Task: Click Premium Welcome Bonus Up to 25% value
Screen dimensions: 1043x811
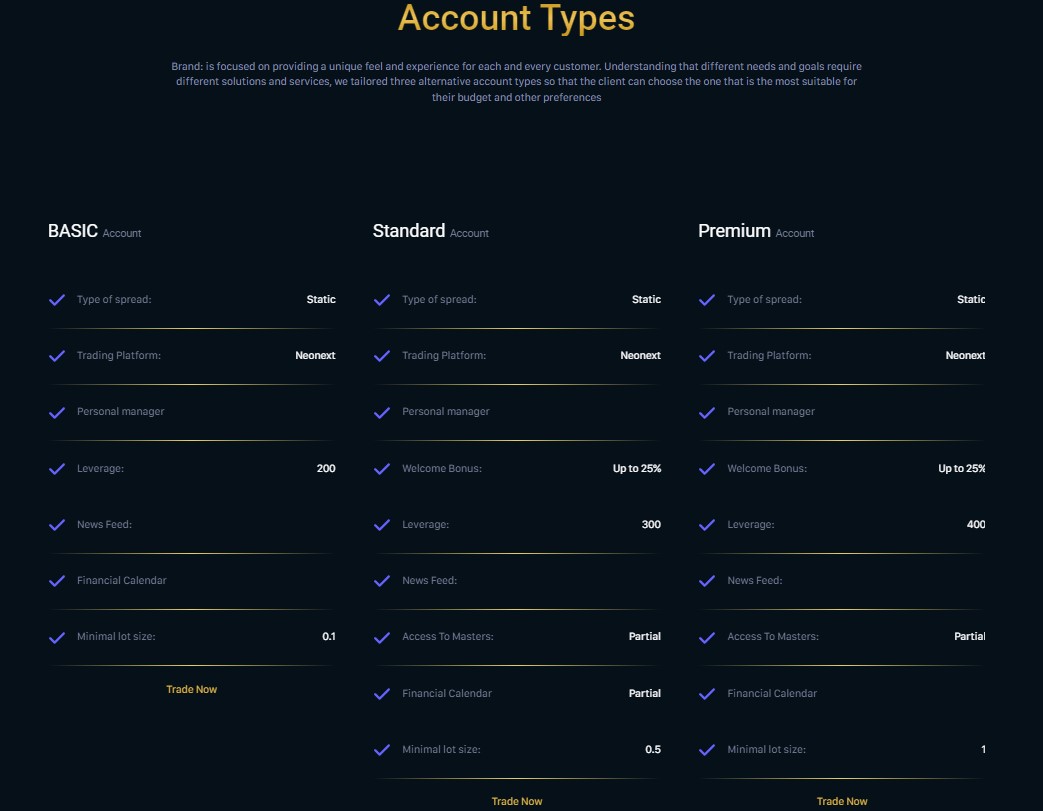Action: 962,468
